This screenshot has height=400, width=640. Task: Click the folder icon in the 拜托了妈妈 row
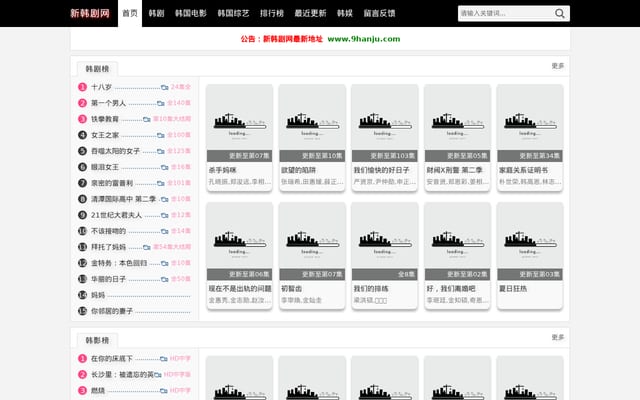[x=147, y=247]
